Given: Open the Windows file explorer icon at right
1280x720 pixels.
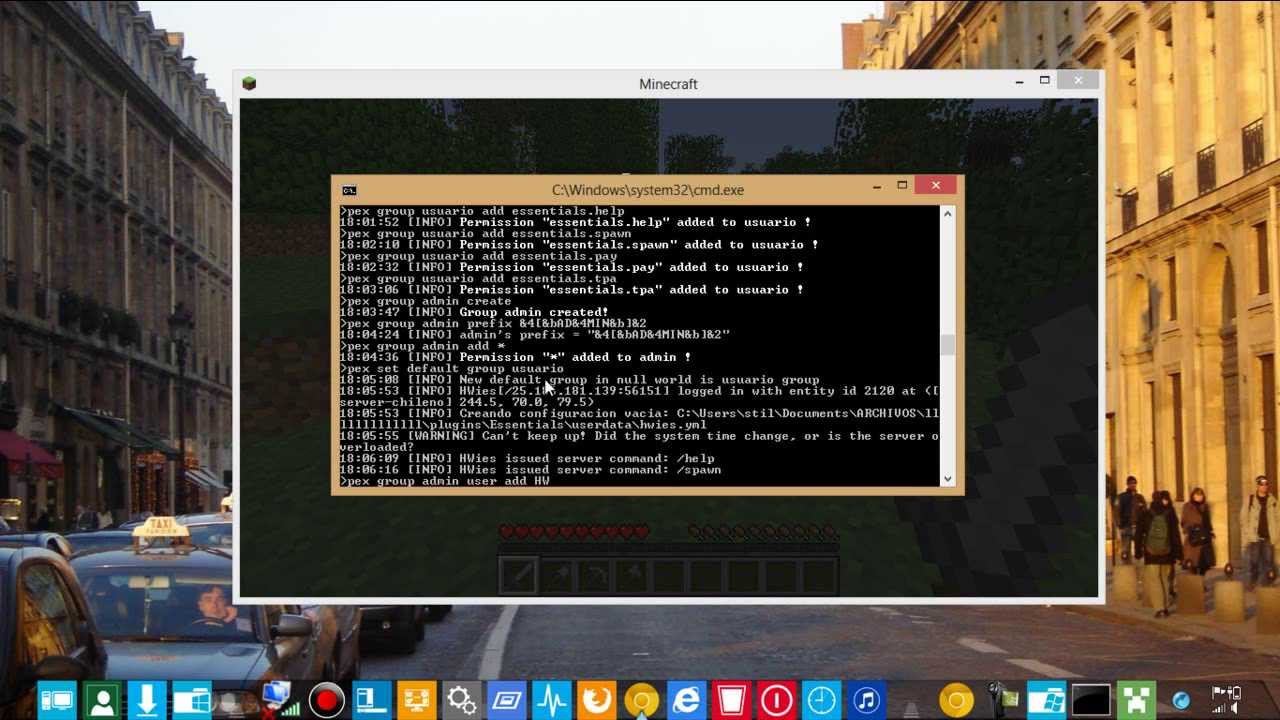Looking at the screenshot, I should click(x=1046, y=700).
